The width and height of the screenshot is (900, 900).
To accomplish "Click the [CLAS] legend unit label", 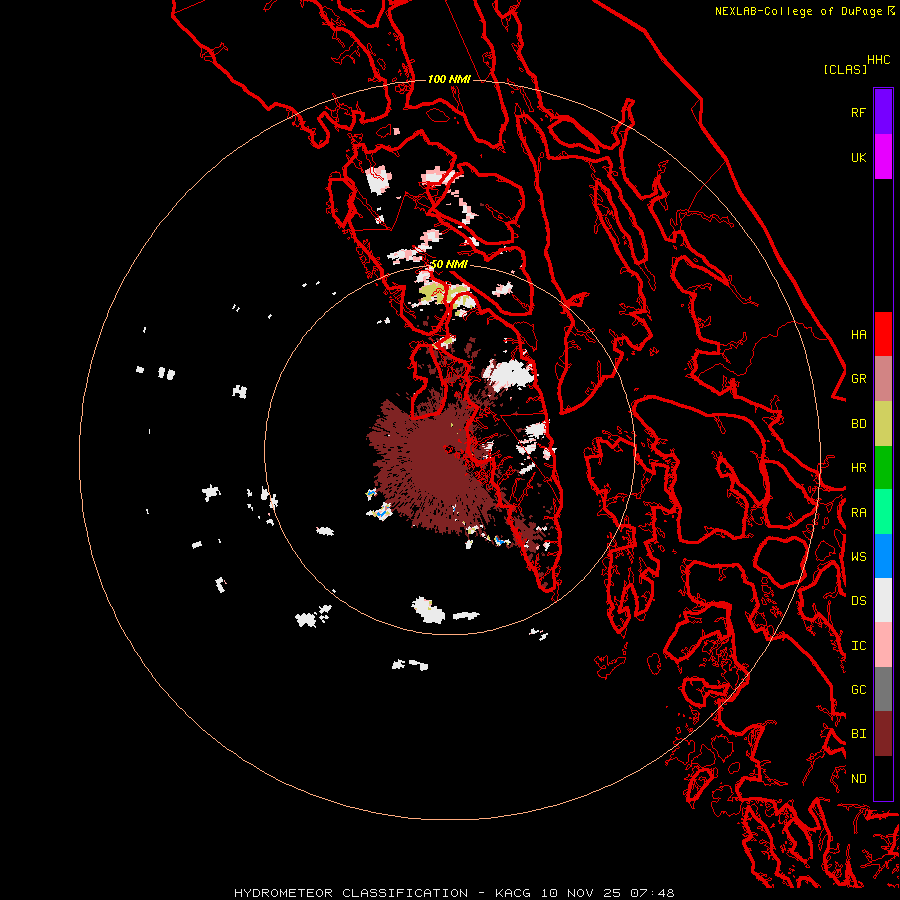I will click(x=844, y=69).
